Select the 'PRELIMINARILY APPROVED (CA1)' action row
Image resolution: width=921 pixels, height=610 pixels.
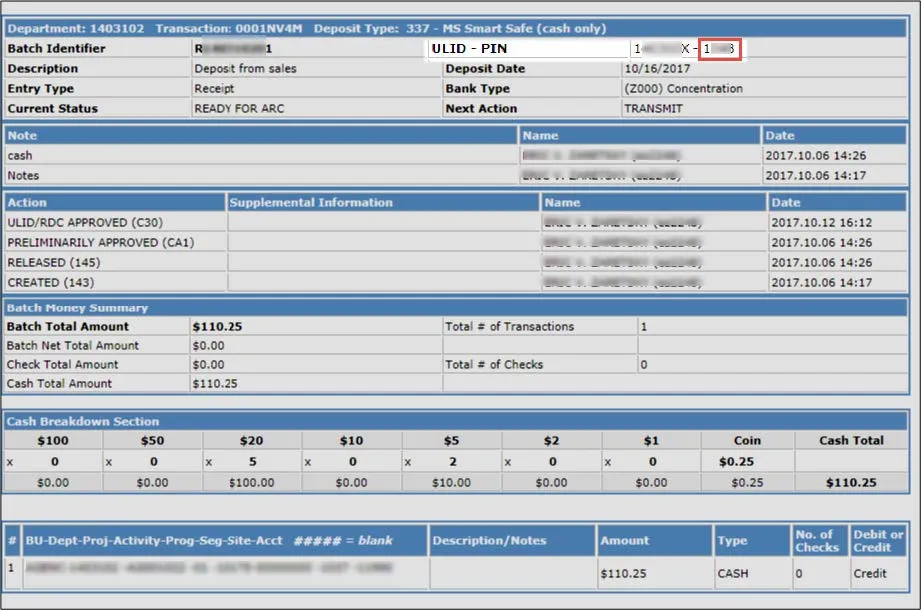(x=456, y=242)
